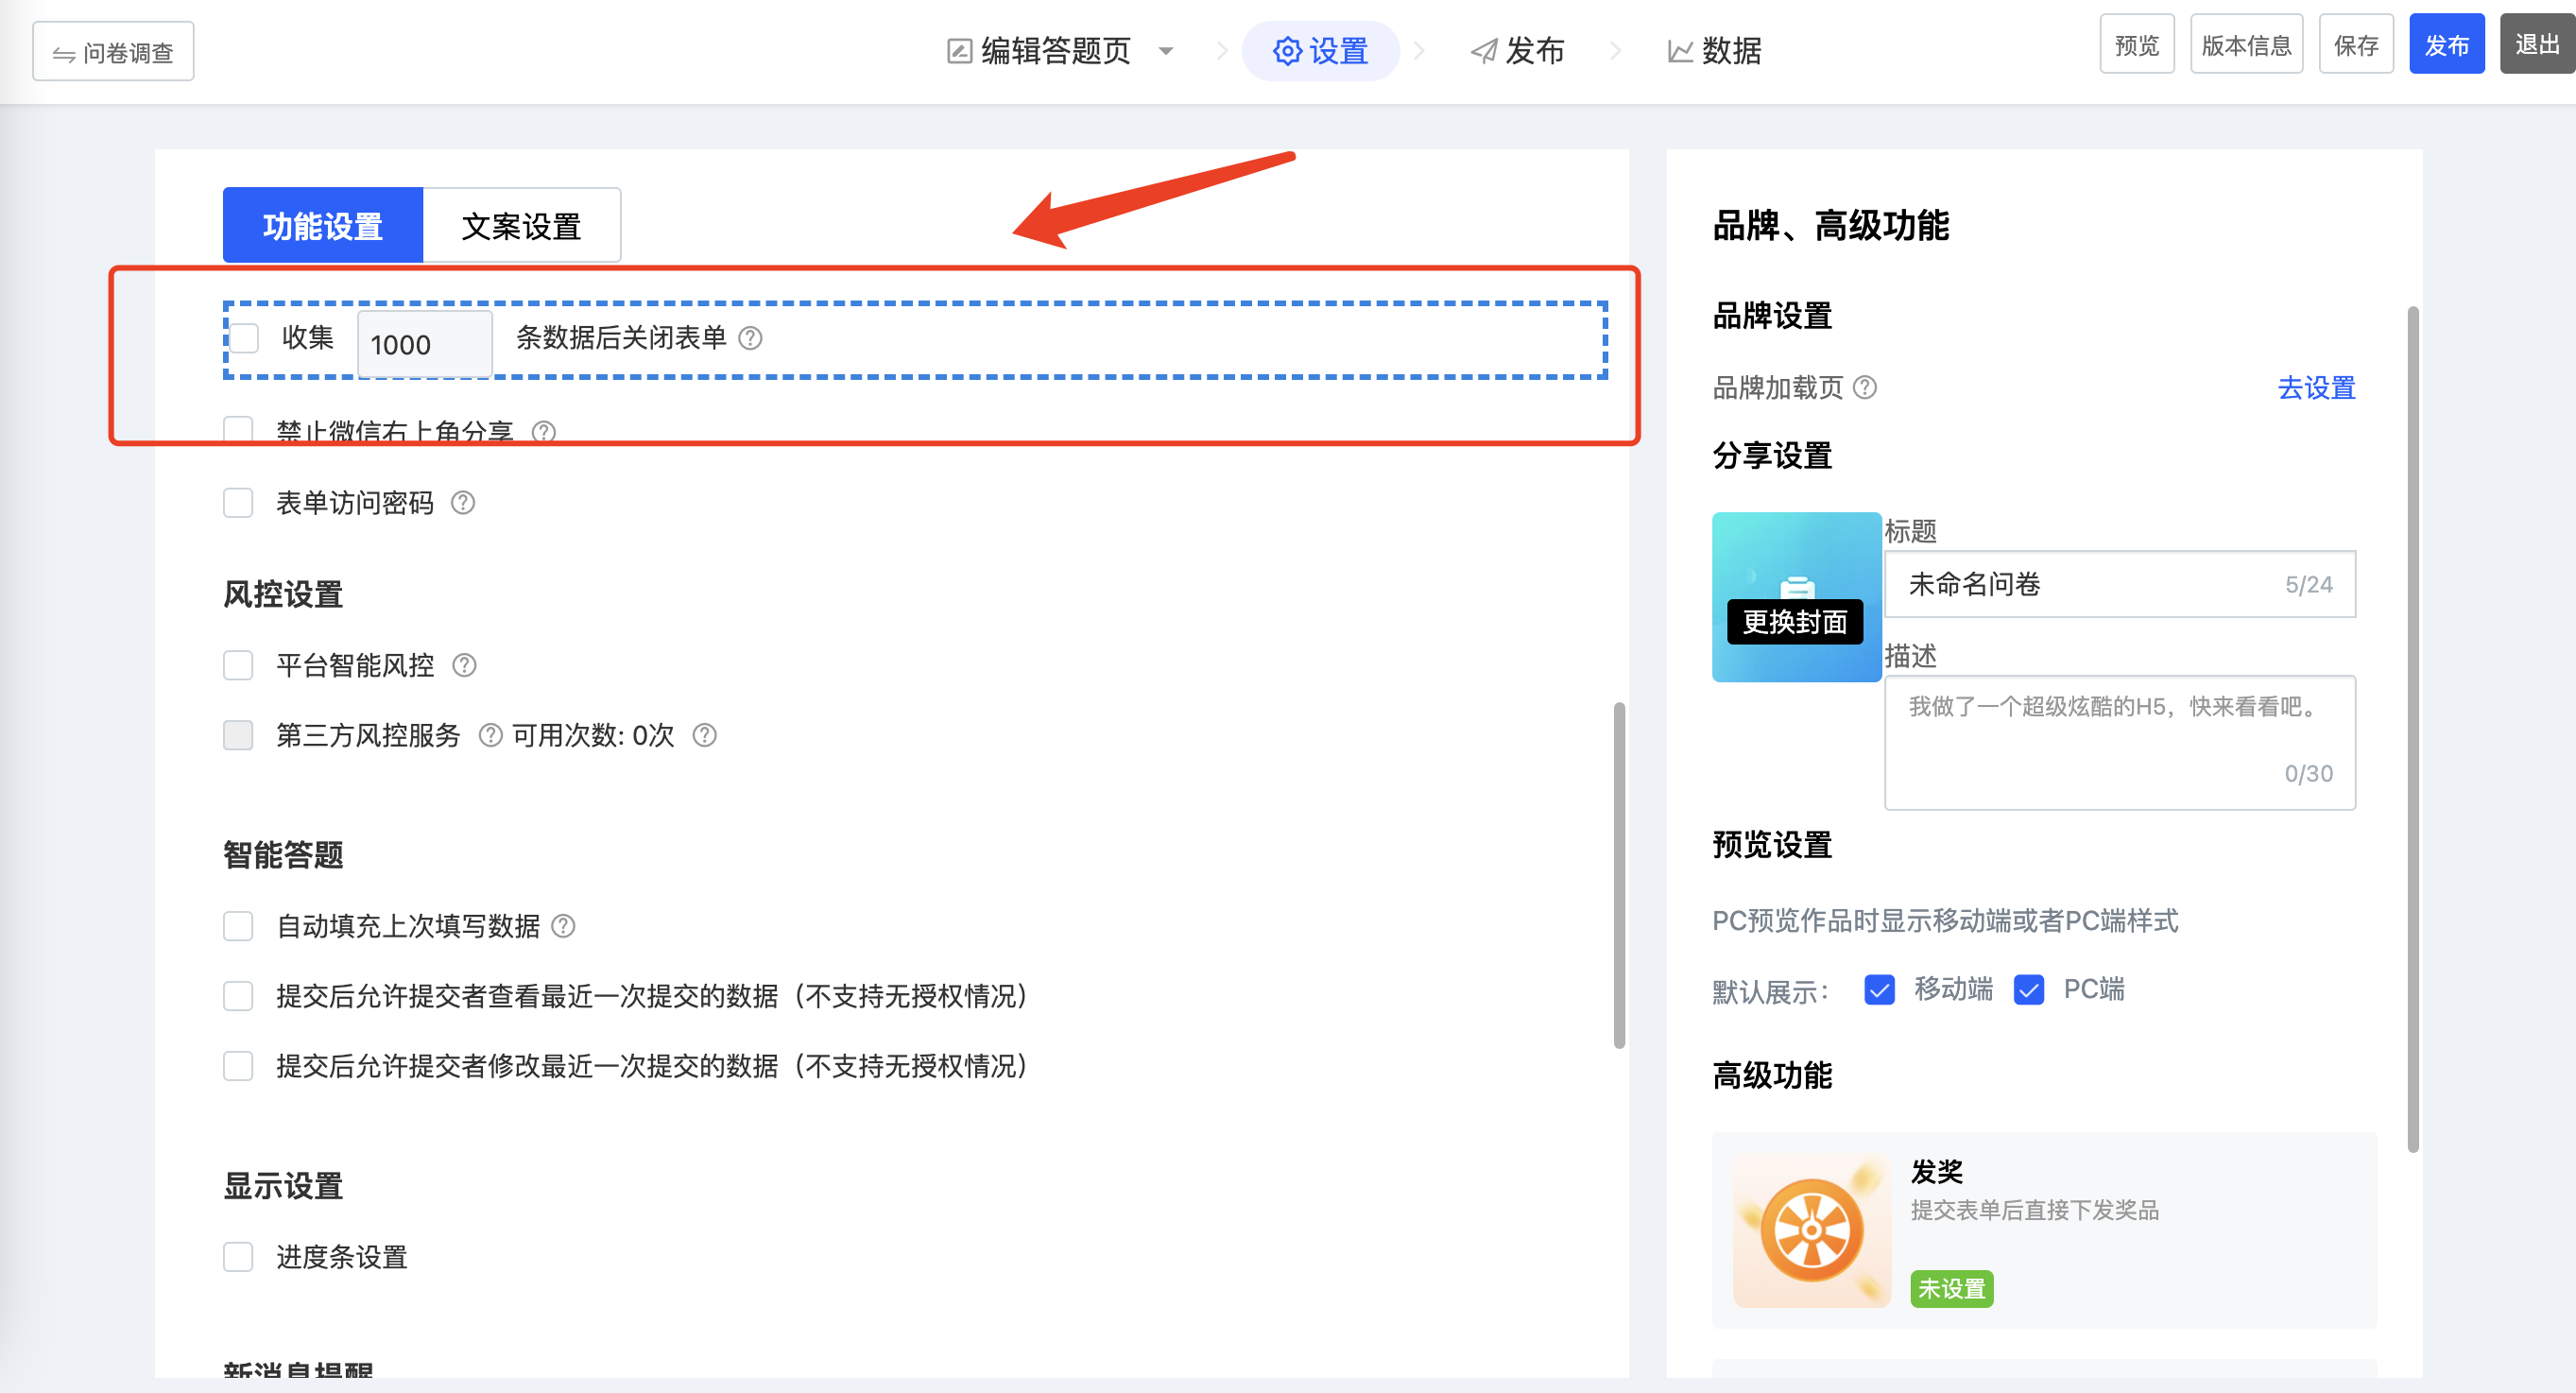The height and width of the screenshot is (1393, 2576).
Task: Open the 问卷调查 type switcher
Action: pyautogui.click(x=113, y=52)
